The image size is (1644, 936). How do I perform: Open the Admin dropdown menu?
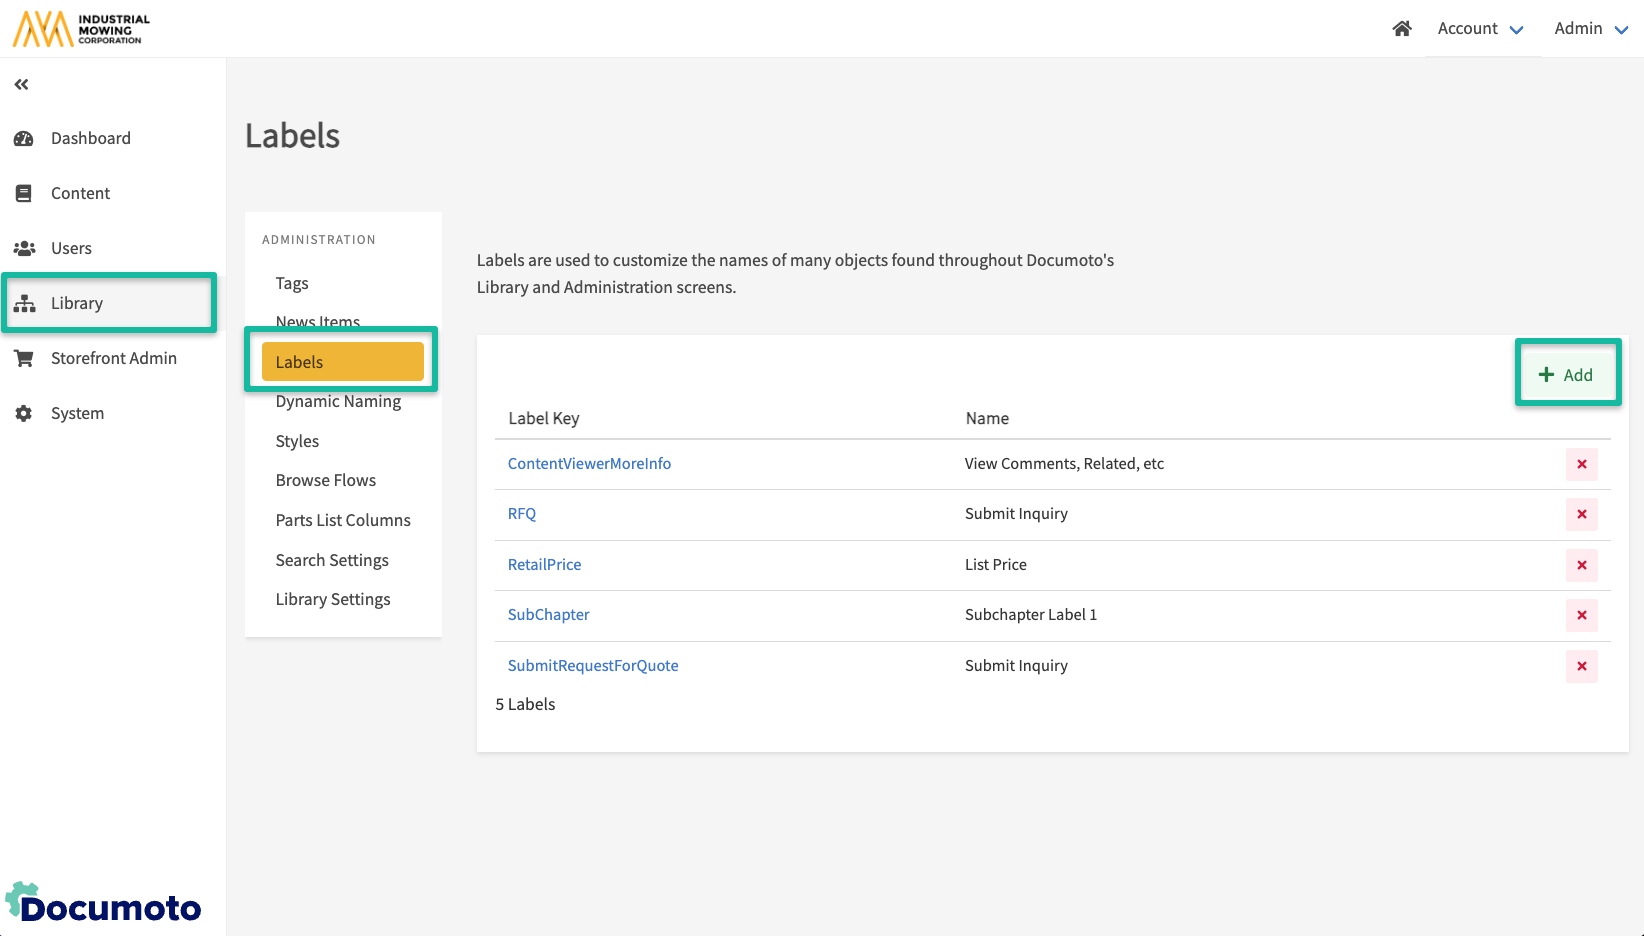tap(1590, 29)
